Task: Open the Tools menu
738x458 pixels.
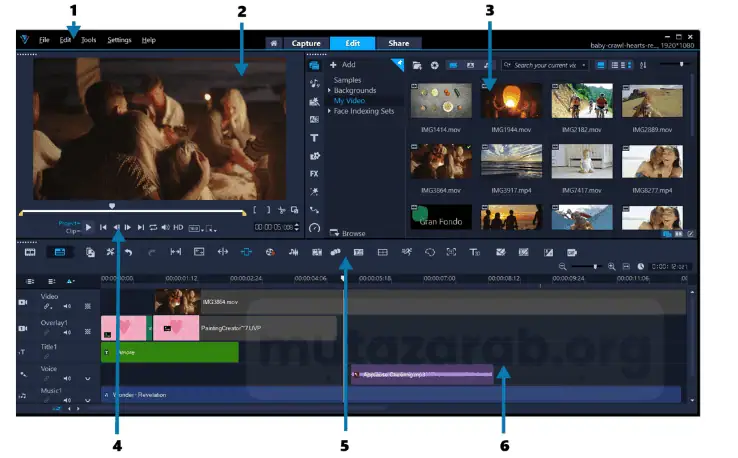Action: [88, 40]
